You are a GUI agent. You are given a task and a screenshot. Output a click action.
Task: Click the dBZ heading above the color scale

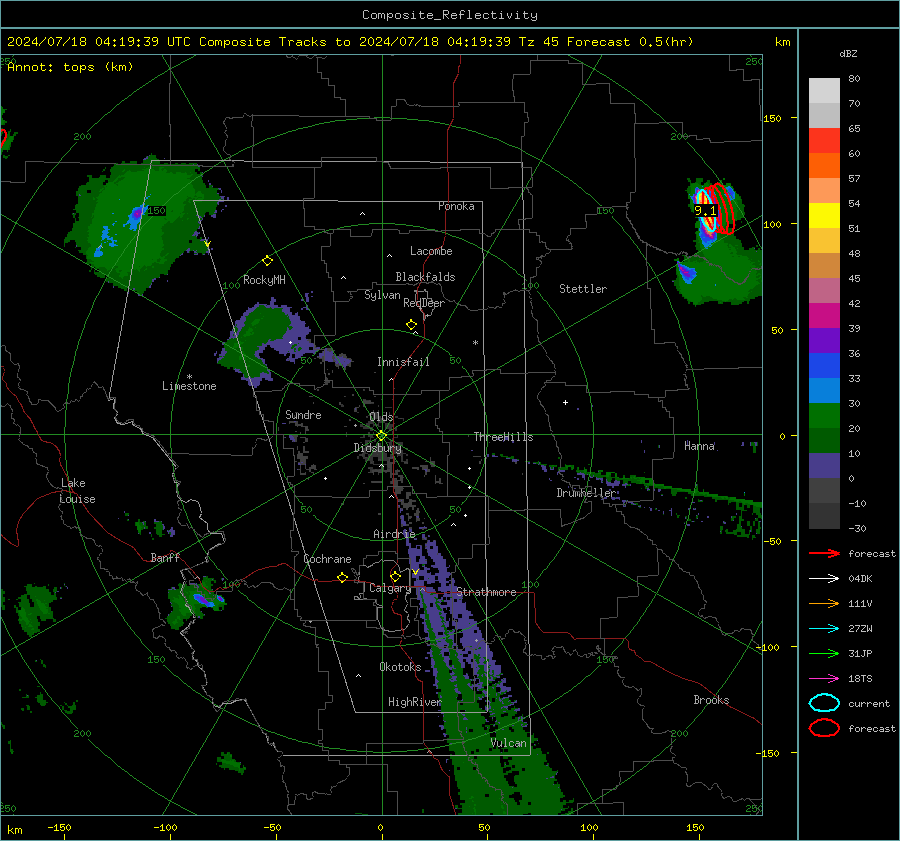pyautogui.click(x=848, y=53)
